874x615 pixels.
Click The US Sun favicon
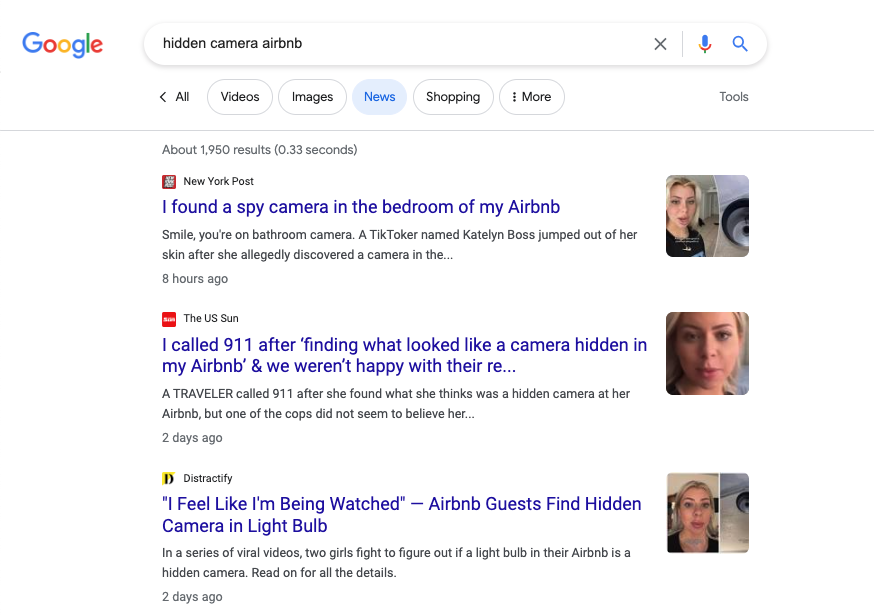(169, 319)
